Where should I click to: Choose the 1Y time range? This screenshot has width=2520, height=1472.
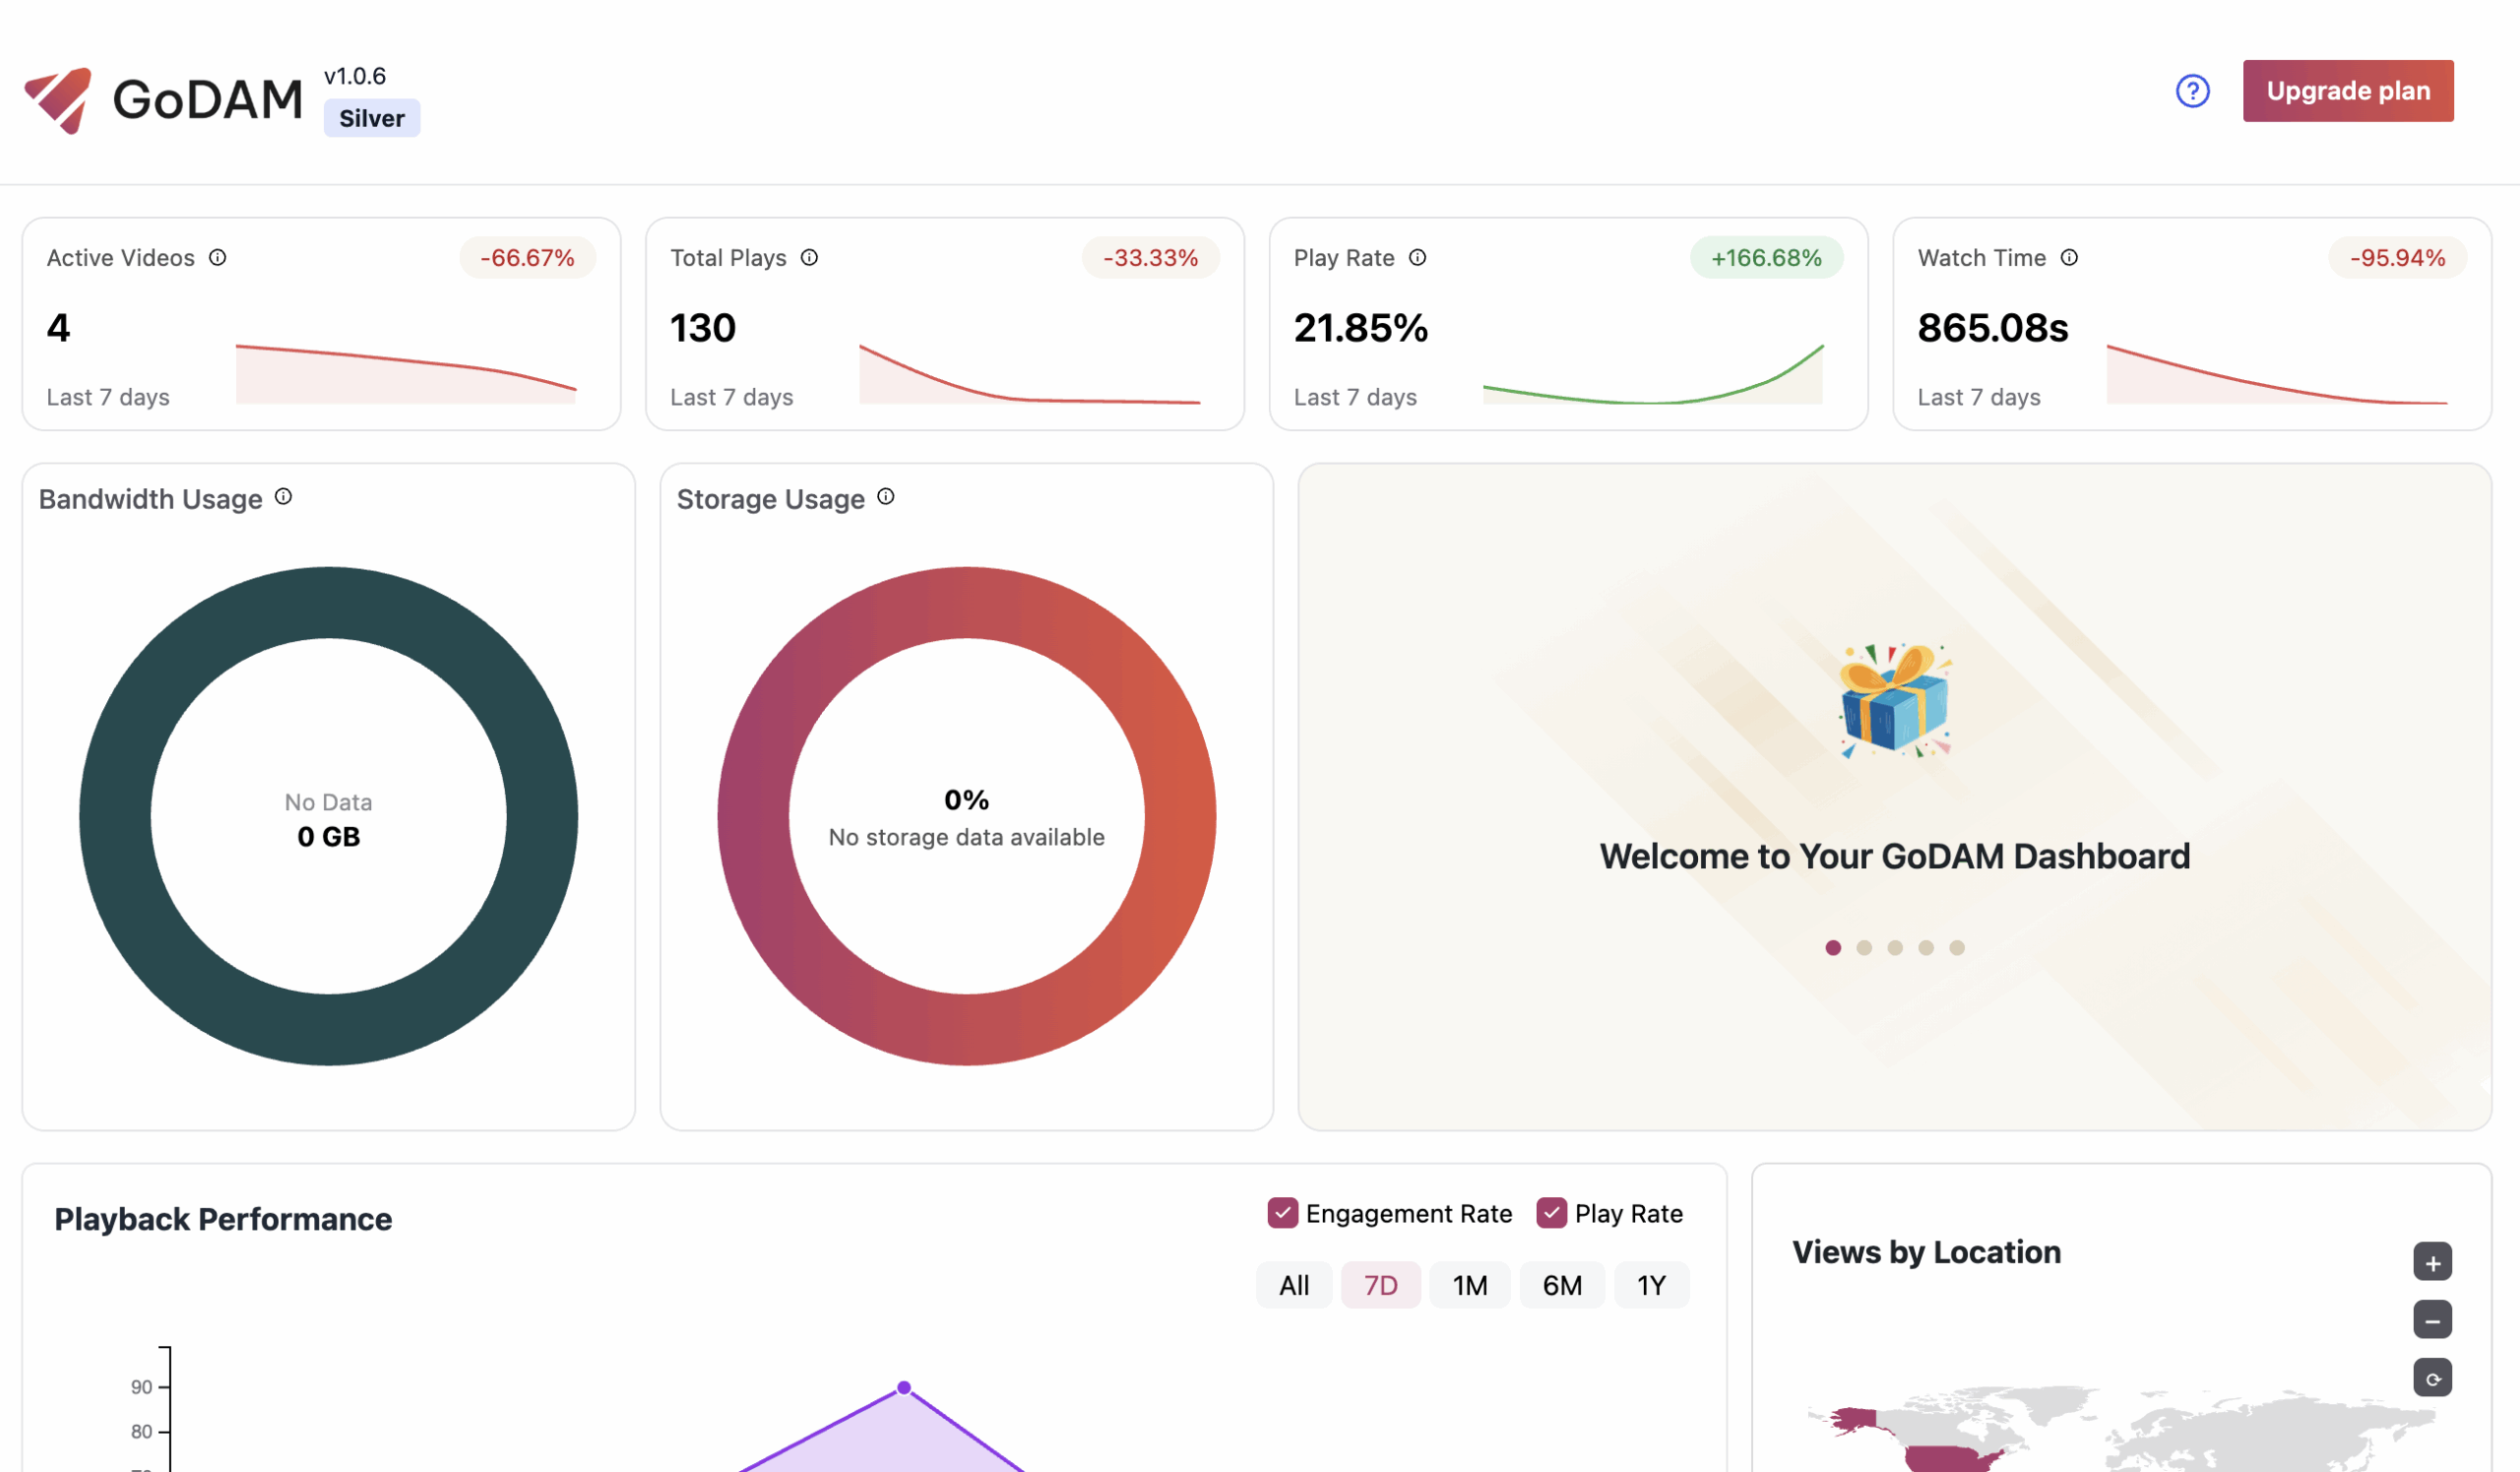1651,1285
